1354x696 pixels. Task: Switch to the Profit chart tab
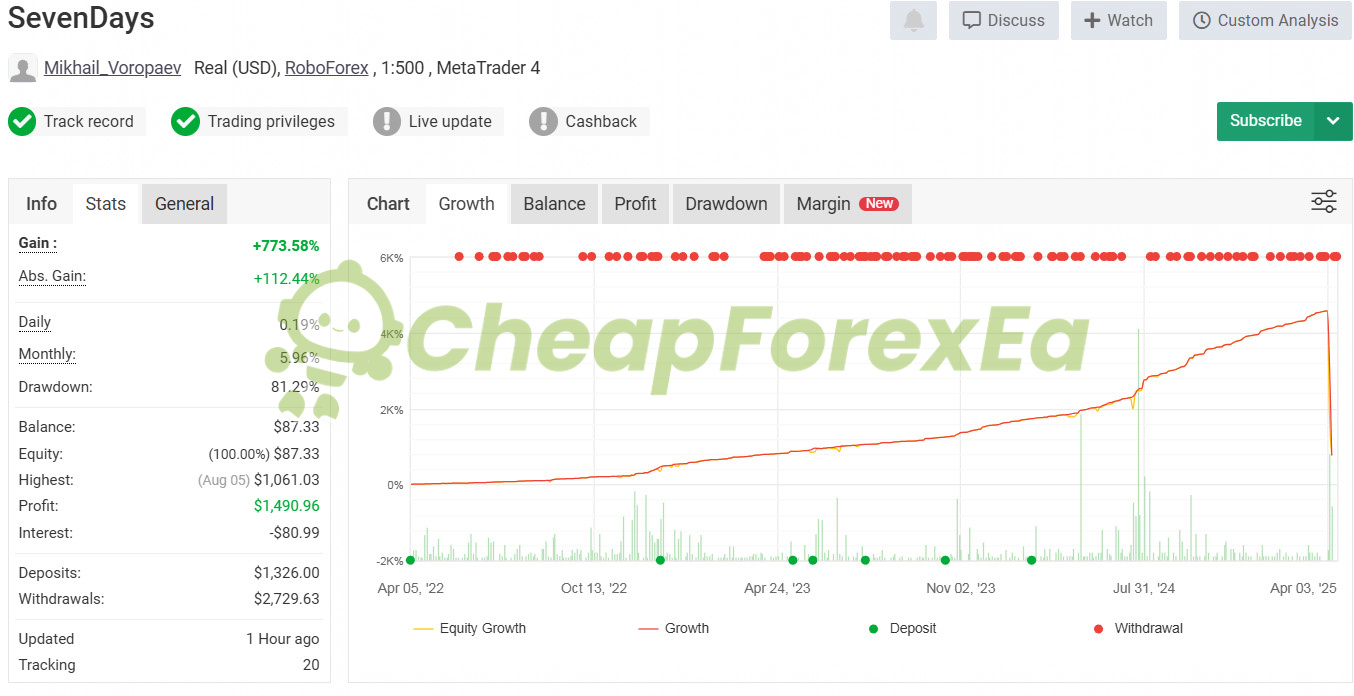click(635, 204)
